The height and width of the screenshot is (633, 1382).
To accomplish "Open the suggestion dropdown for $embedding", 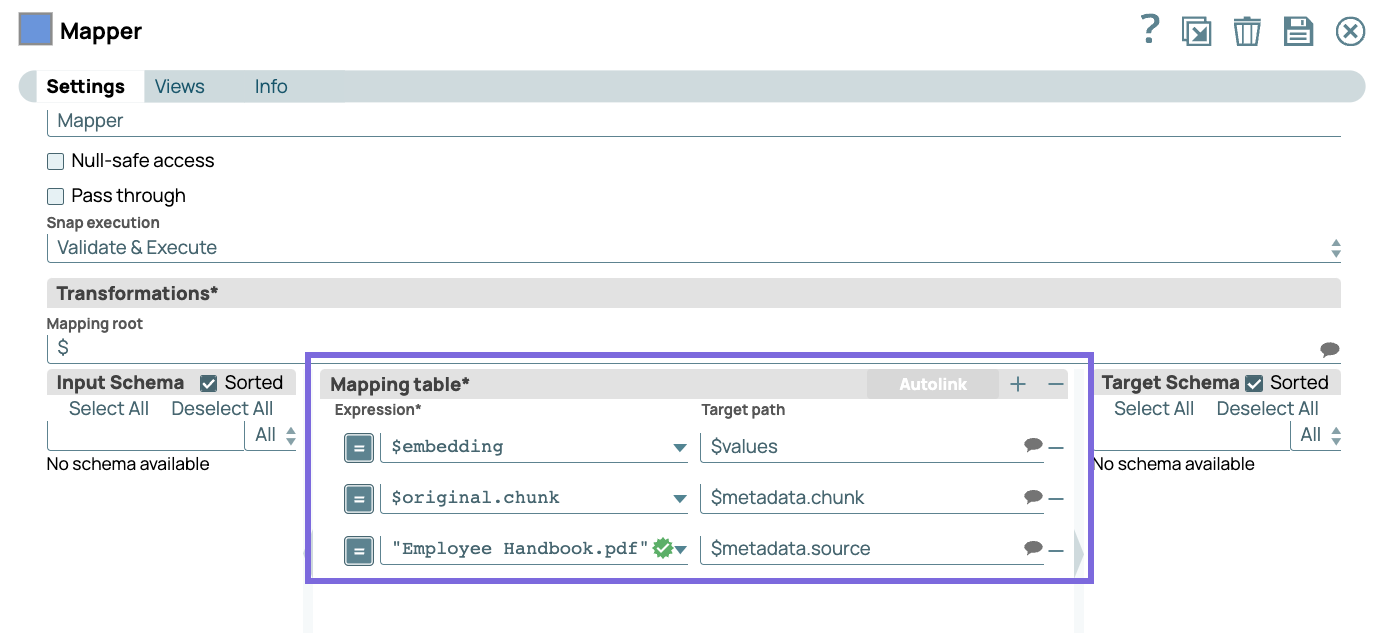I will 679,447.
